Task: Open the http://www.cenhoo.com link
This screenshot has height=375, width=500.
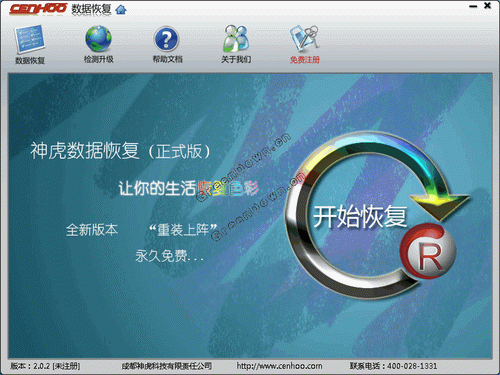Action: [279, 366]
